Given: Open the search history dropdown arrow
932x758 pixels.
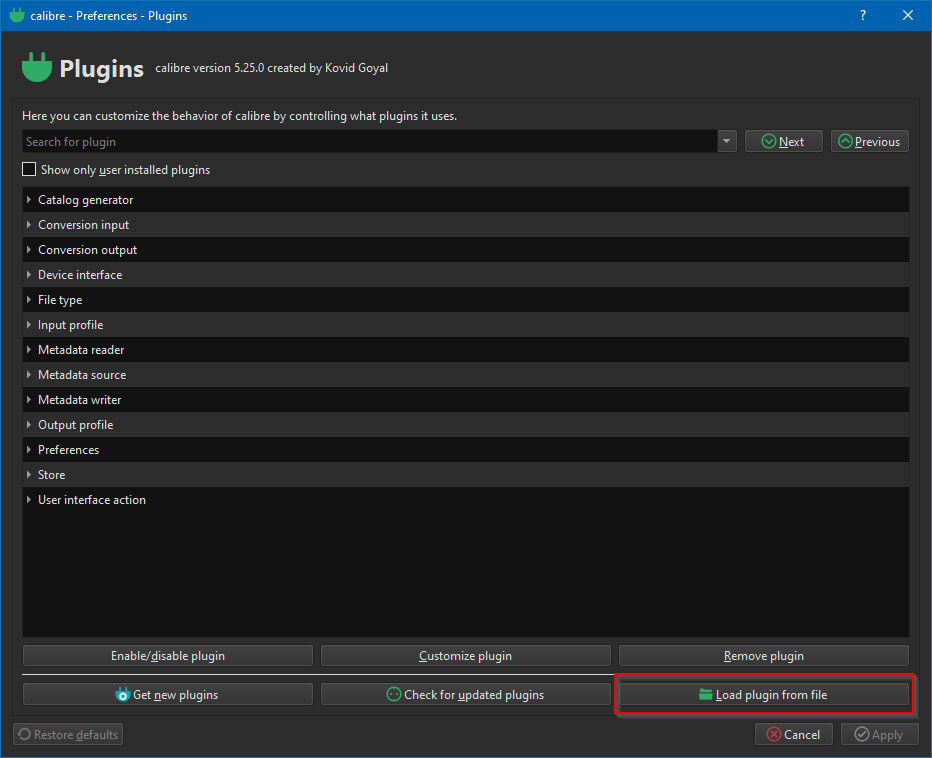Looking at the screenshot, I should 726,141.
